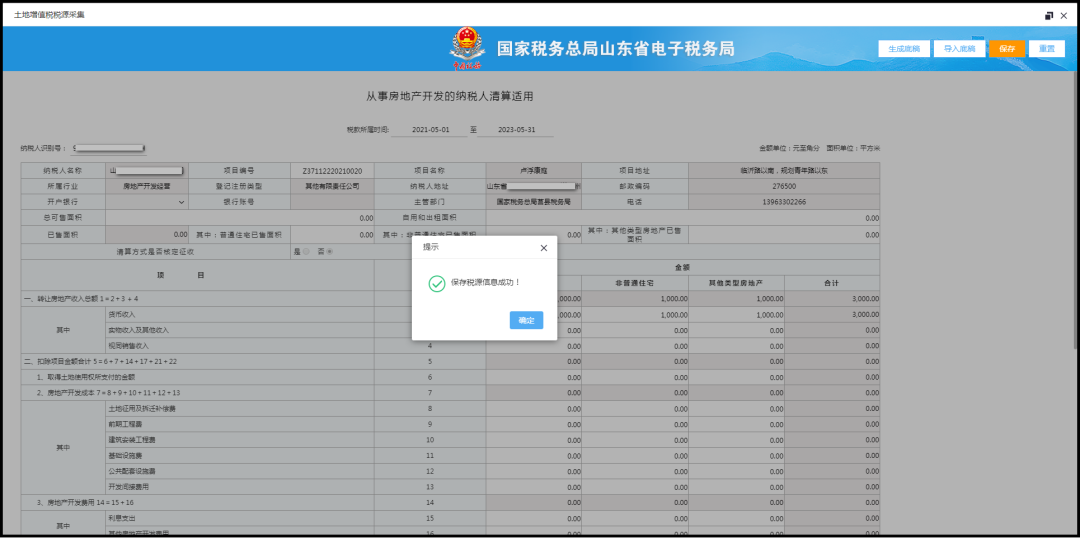Viewport: 1080px width, 538px height.
Task: Click the start date field 2021-05-01
Action: [x=430, y=130]
